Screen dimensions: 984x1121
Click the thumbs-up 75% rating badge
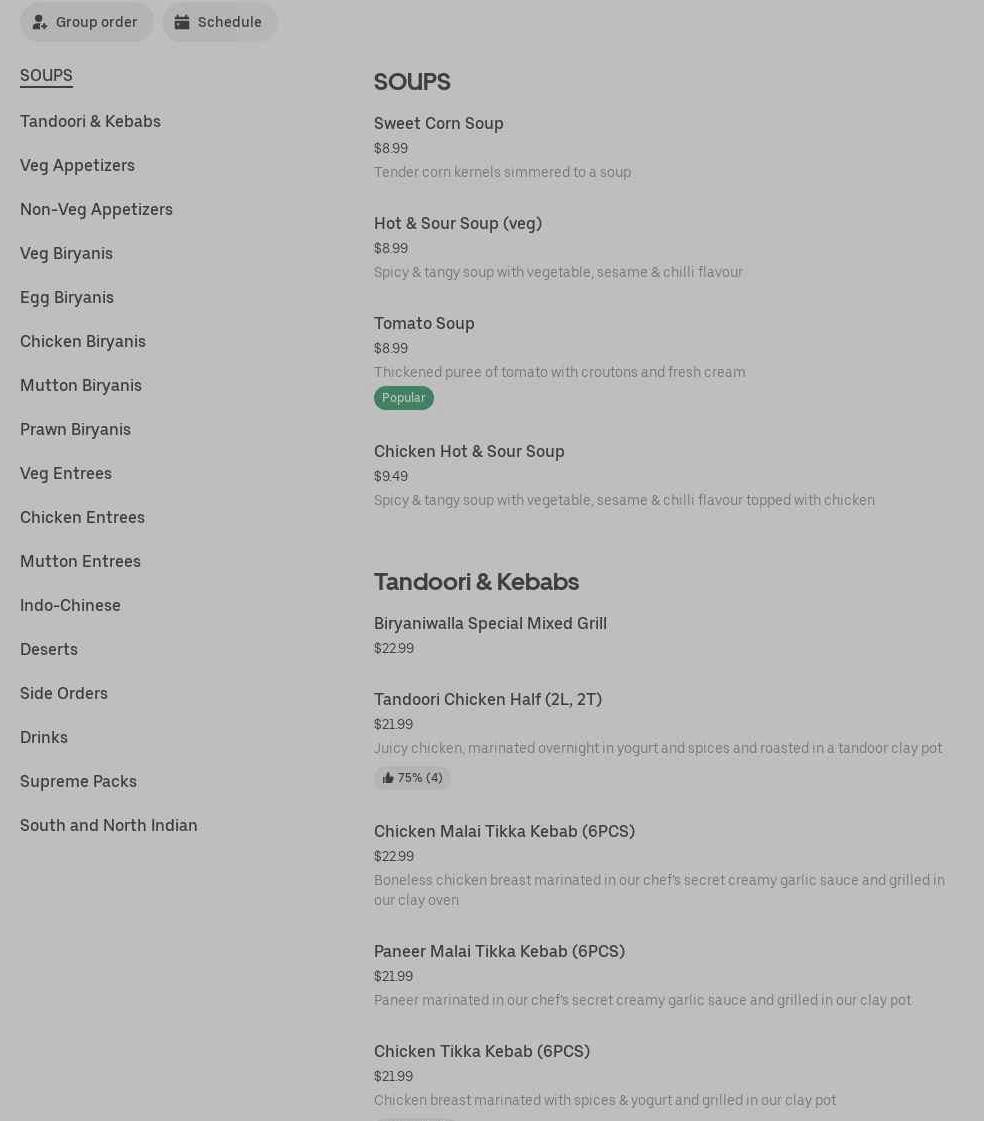(x=412, y=778)
